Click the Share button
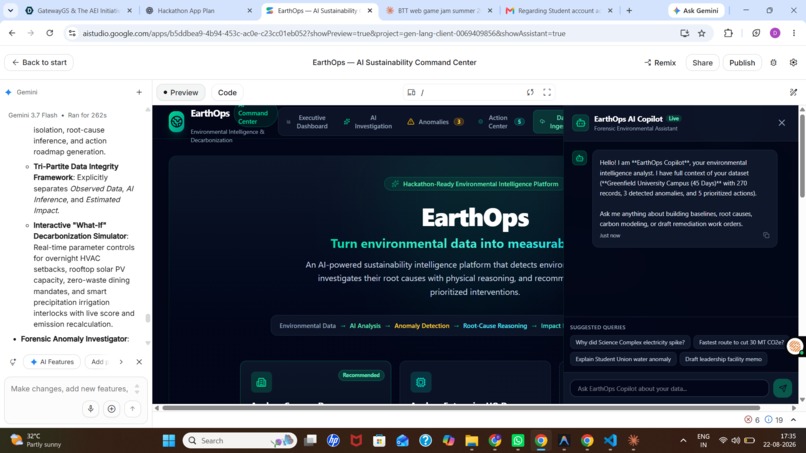This screenshot has height=453, width=806. tap(702, 63)
